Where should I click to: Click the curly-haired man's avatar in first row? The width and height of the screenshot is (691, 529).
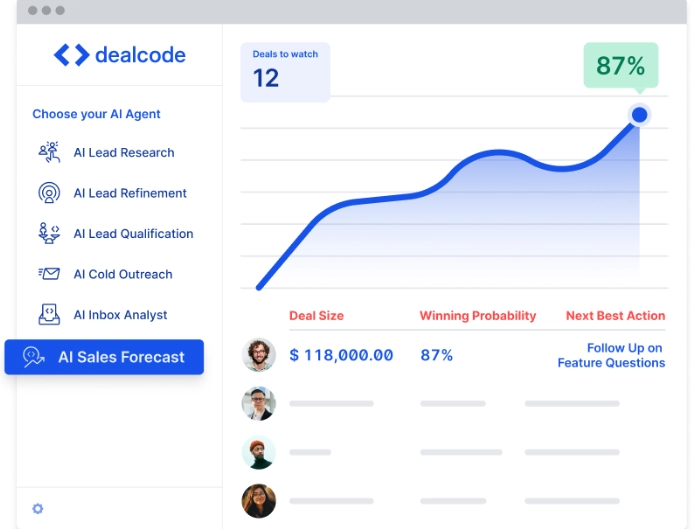pyautogui.click(x=259, y=354)
